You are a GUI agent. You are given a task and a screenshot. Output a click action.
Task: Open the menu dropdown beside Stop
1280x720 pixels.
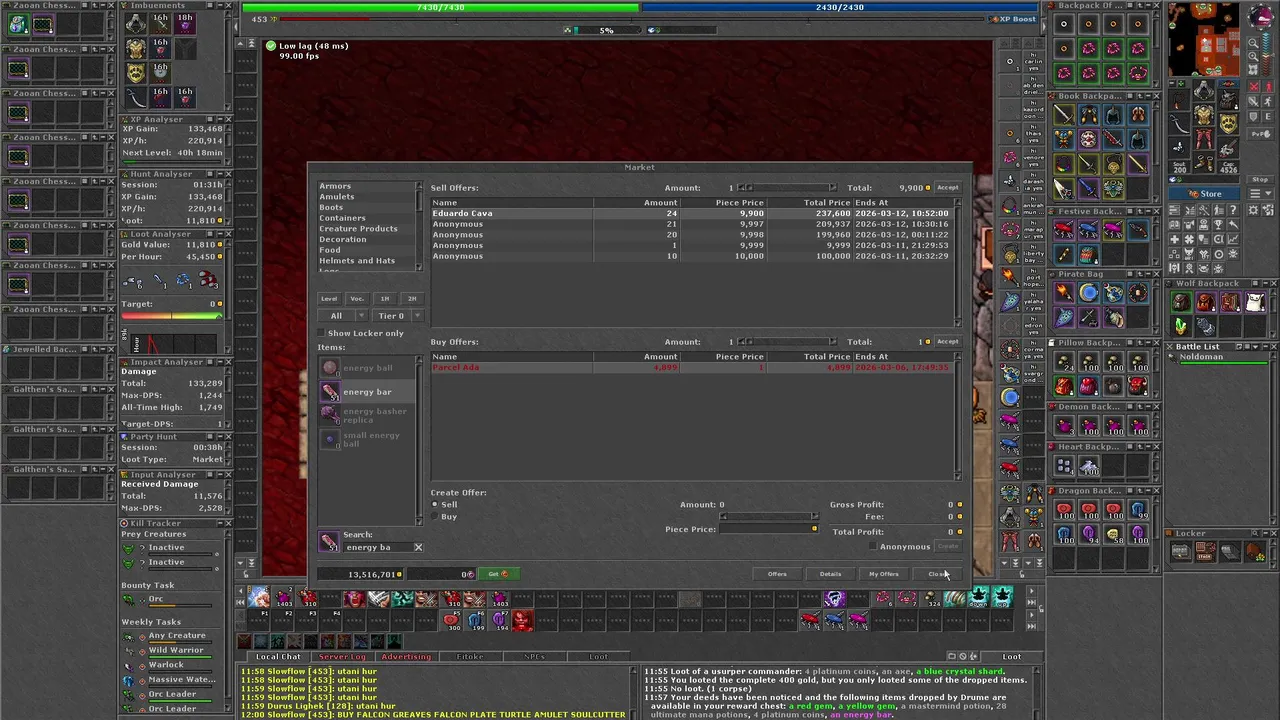click(1260, 192)
